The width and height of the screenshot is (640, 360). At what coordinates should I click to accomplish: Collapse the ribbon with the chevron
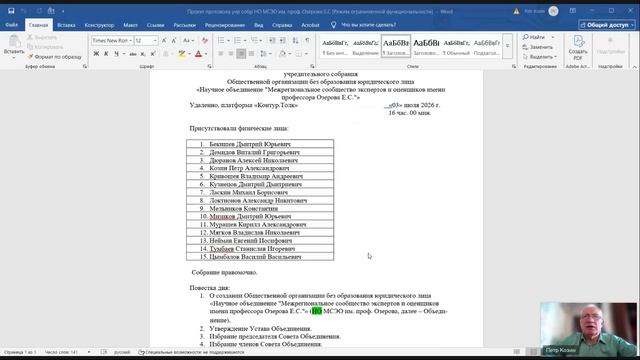634,67
